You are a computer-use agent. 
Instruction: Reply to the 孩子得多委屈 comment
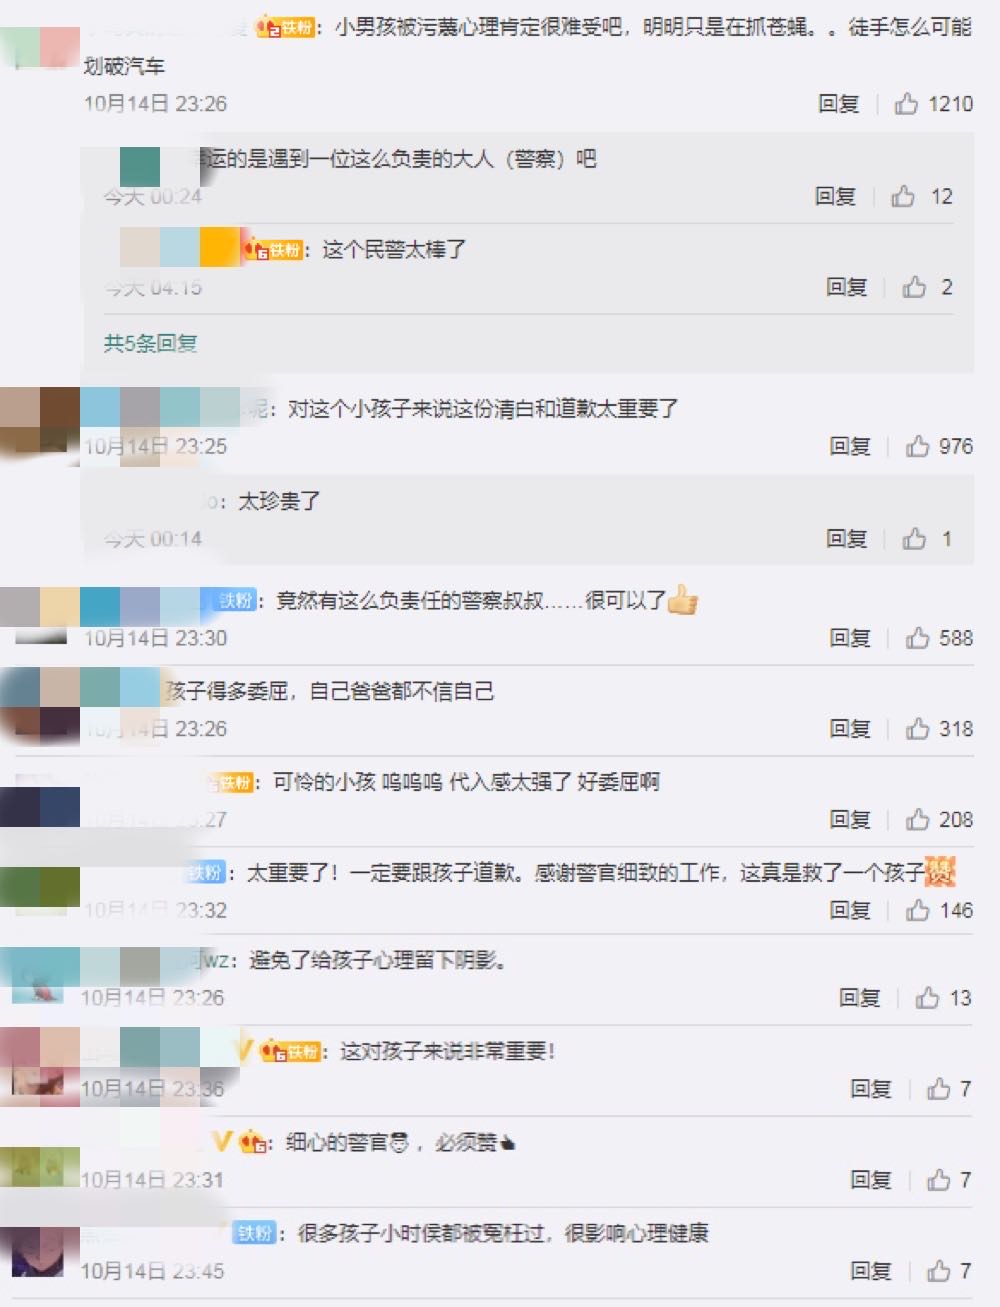[849, 729]
